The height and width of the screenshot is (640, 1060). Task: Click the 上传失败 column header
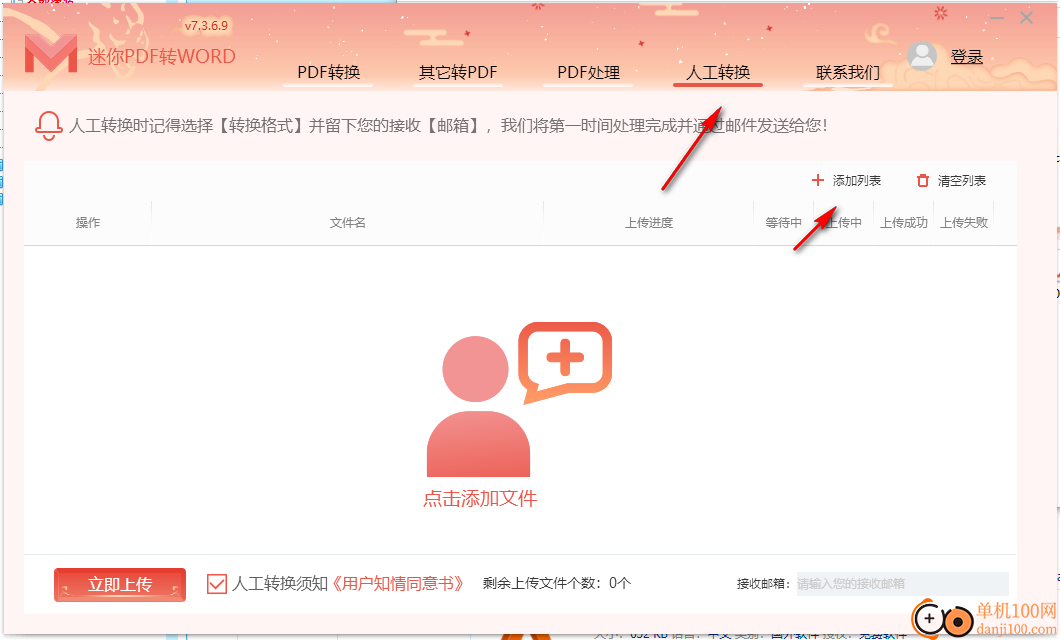[964, 222]
